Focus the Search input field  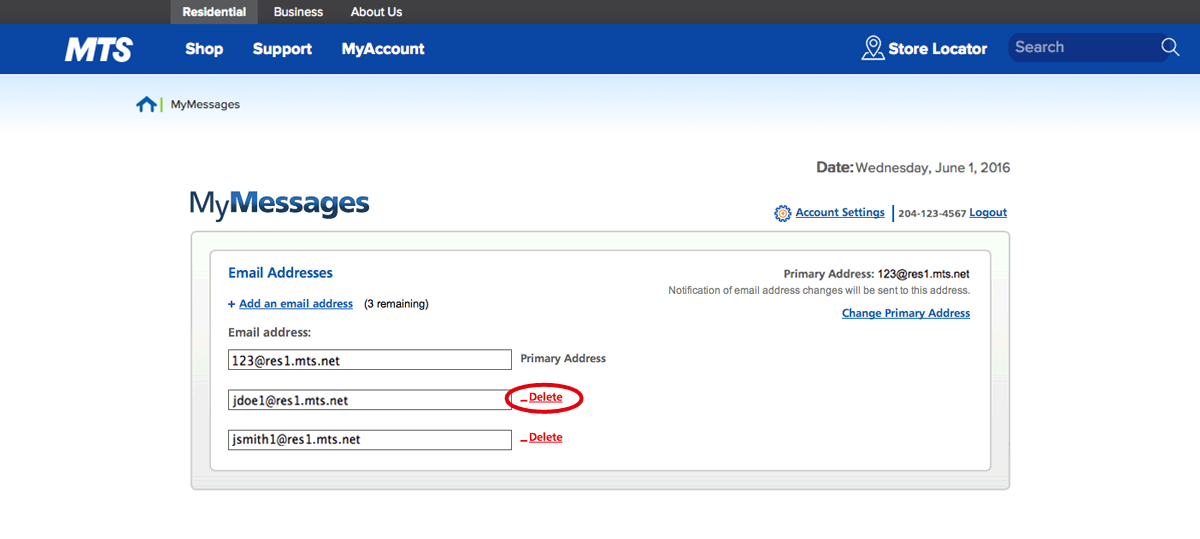coord(1084,47)
